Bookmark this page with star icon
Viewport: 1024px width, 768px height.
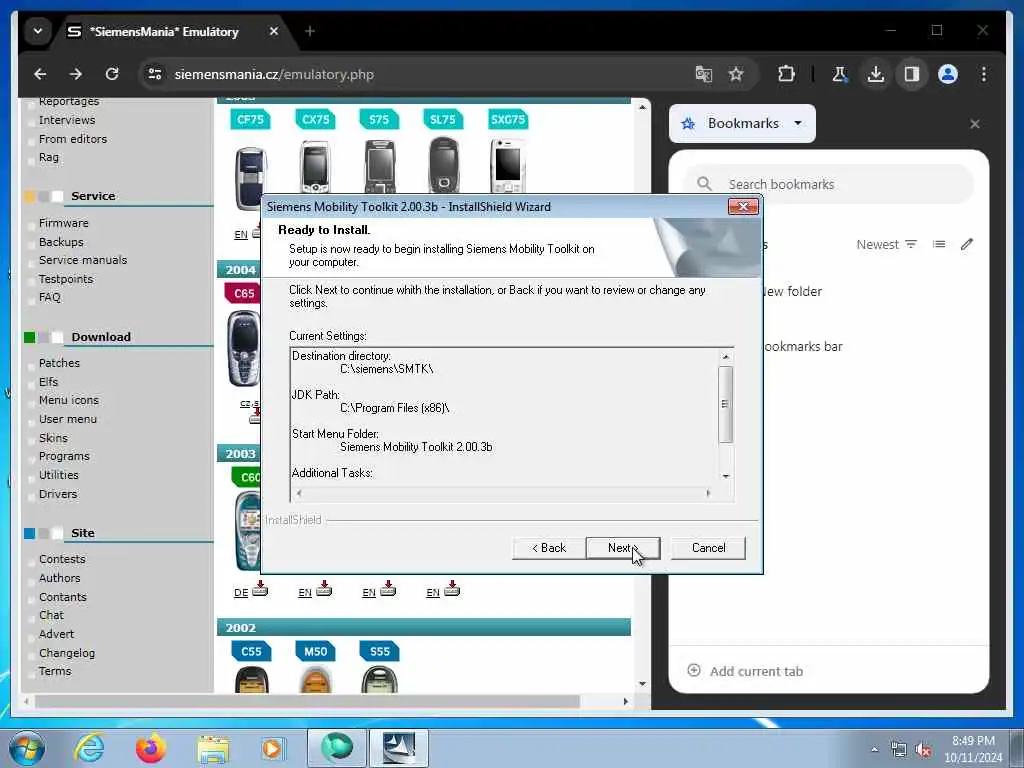[736, 74]
